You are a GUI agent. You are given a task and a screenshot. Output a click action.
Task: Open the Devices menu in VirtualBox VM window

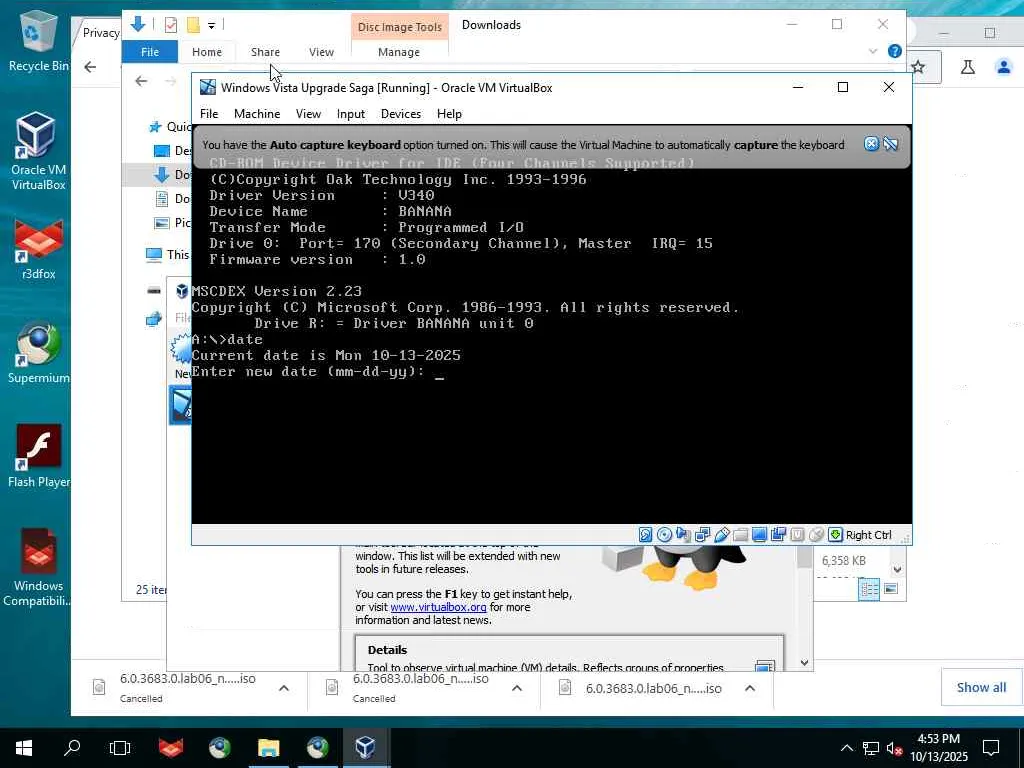tap(401, 114)
